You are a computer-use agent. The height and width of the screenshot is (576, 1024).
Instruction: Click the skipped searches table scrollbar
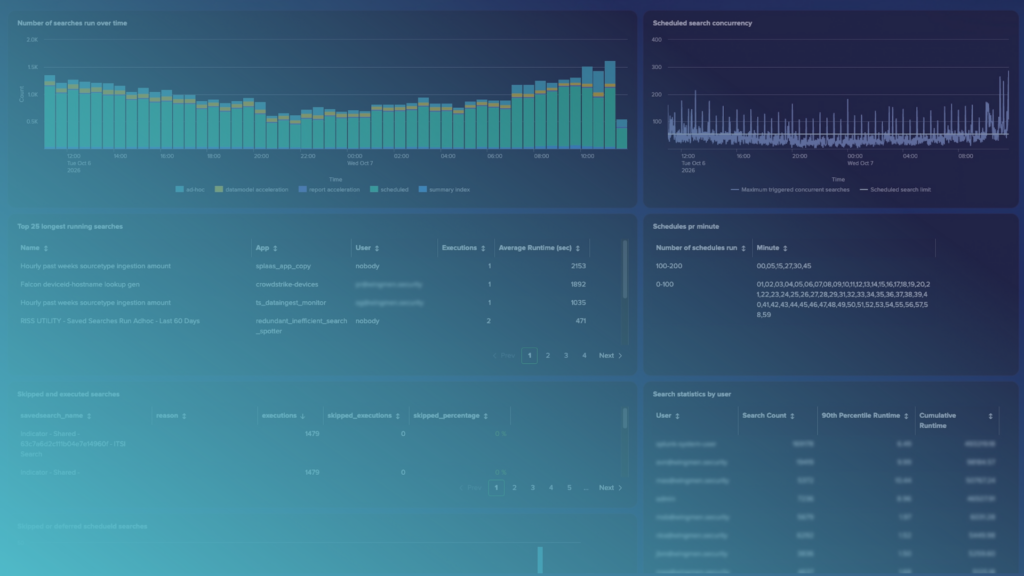tap(625, 418)
